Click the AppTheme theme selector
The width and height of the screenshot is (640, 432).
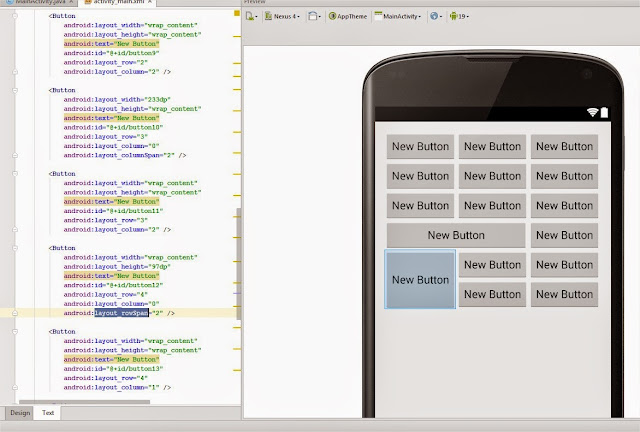pyautogui.click(x=348, y=16)
